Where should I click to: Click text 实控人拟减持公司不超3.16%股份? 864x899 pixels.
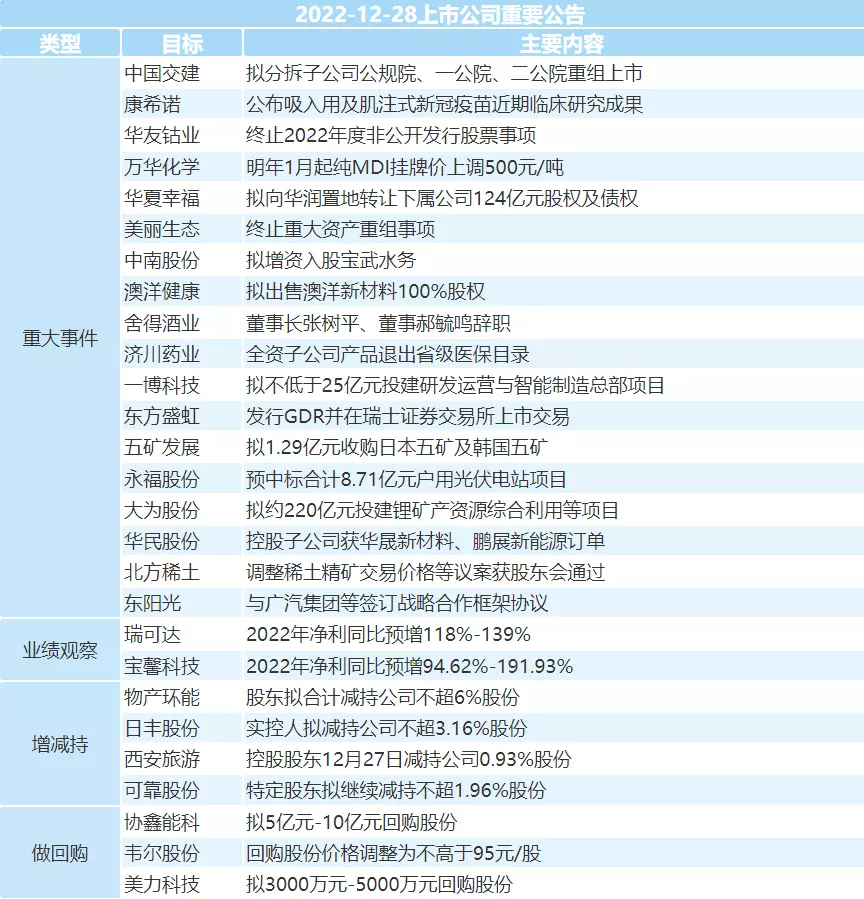click(386, 728)
